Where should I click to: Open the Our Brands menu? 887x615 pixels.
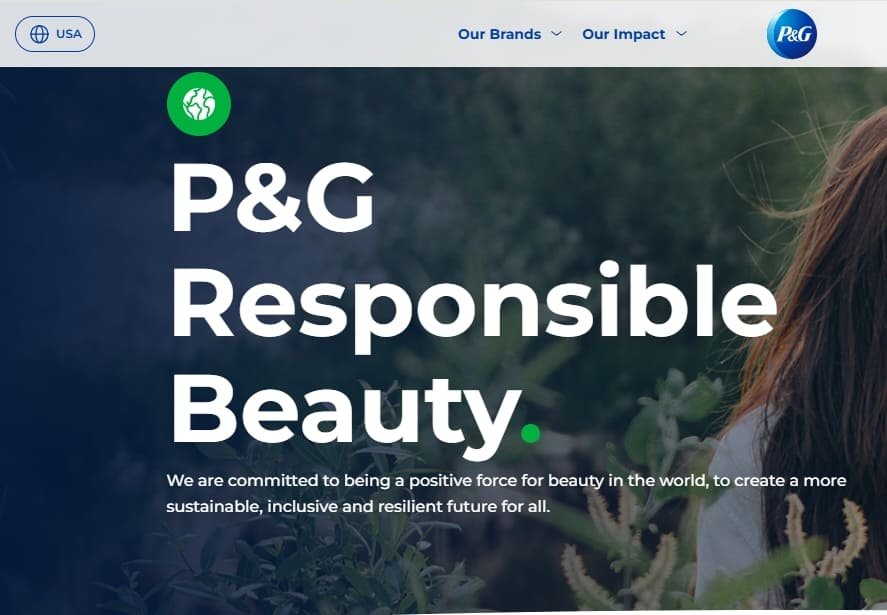[499, 34]
